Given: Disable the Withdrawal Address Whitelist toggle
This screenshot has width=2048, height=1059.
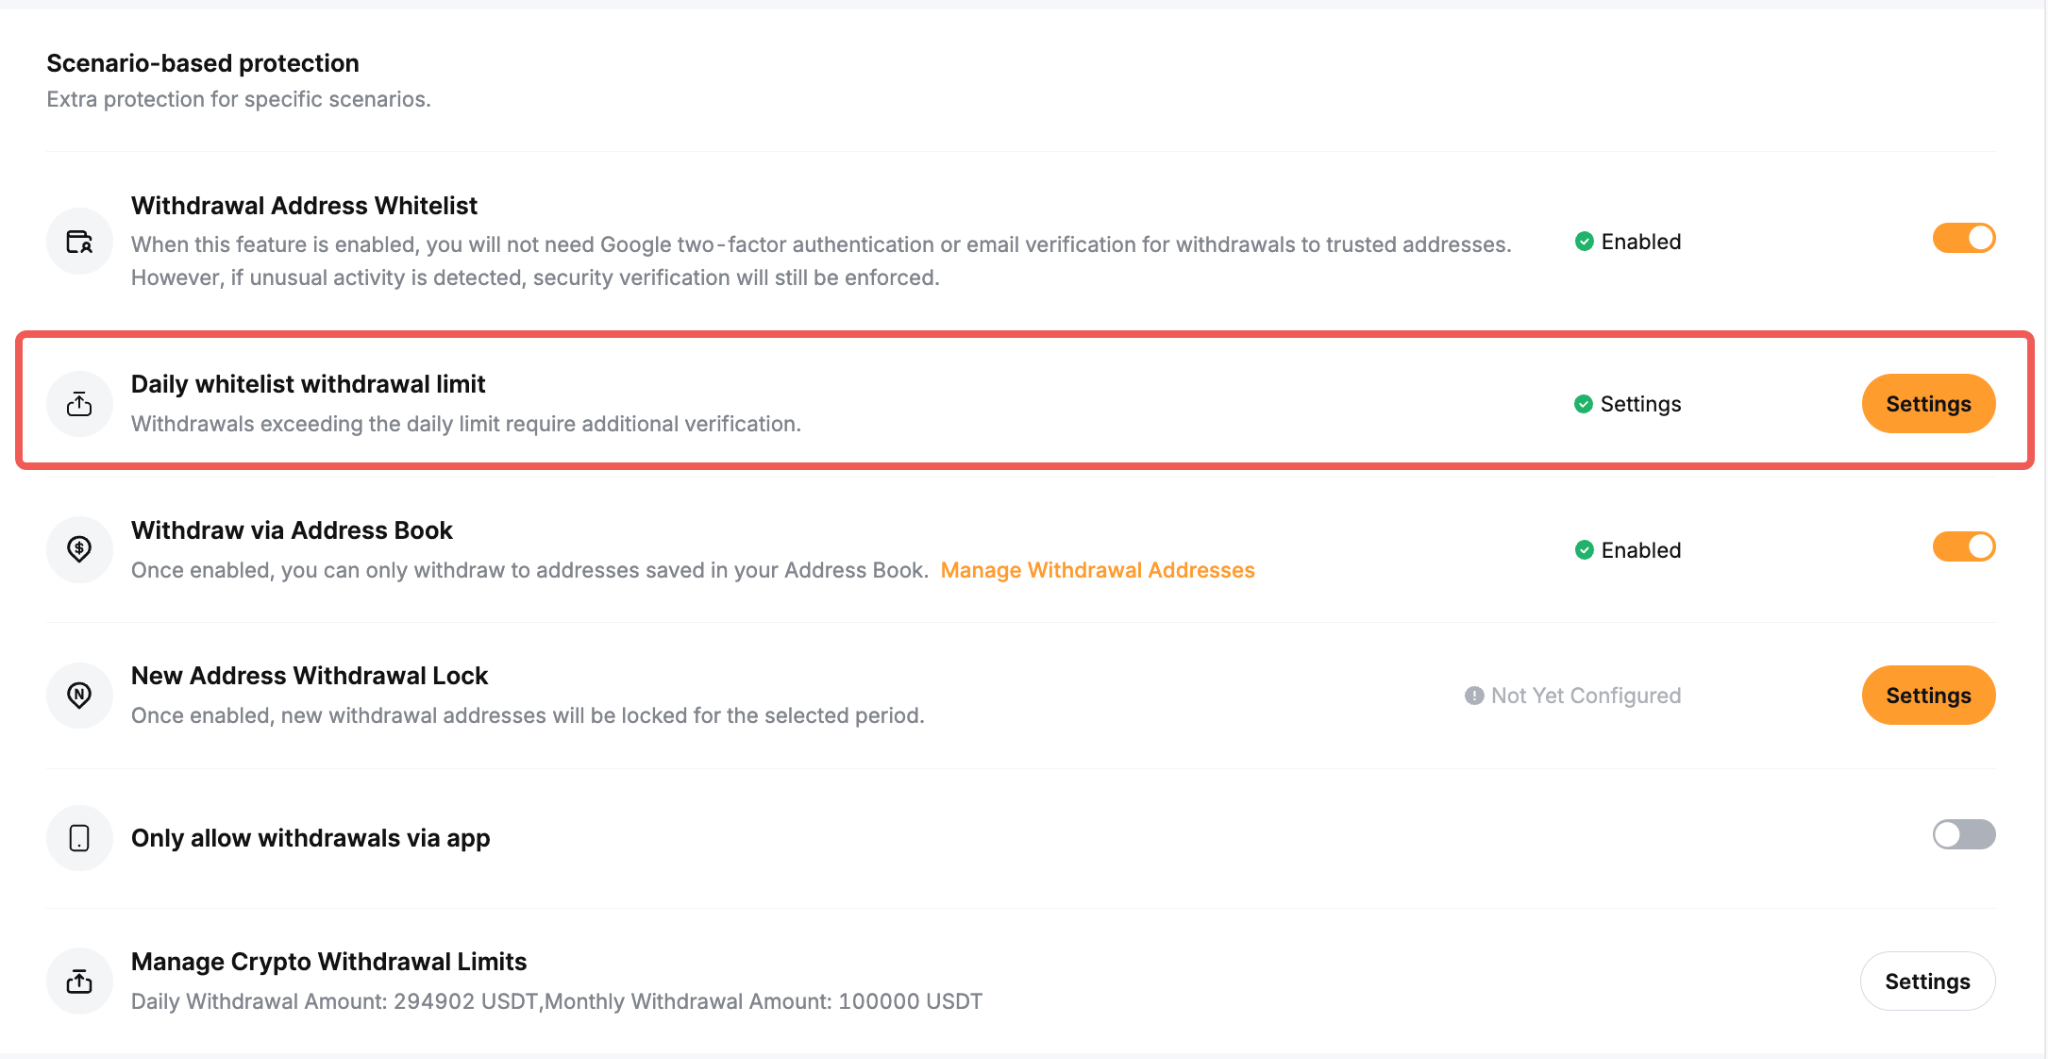Looking at the screenshot, I should coord(1963,238).
